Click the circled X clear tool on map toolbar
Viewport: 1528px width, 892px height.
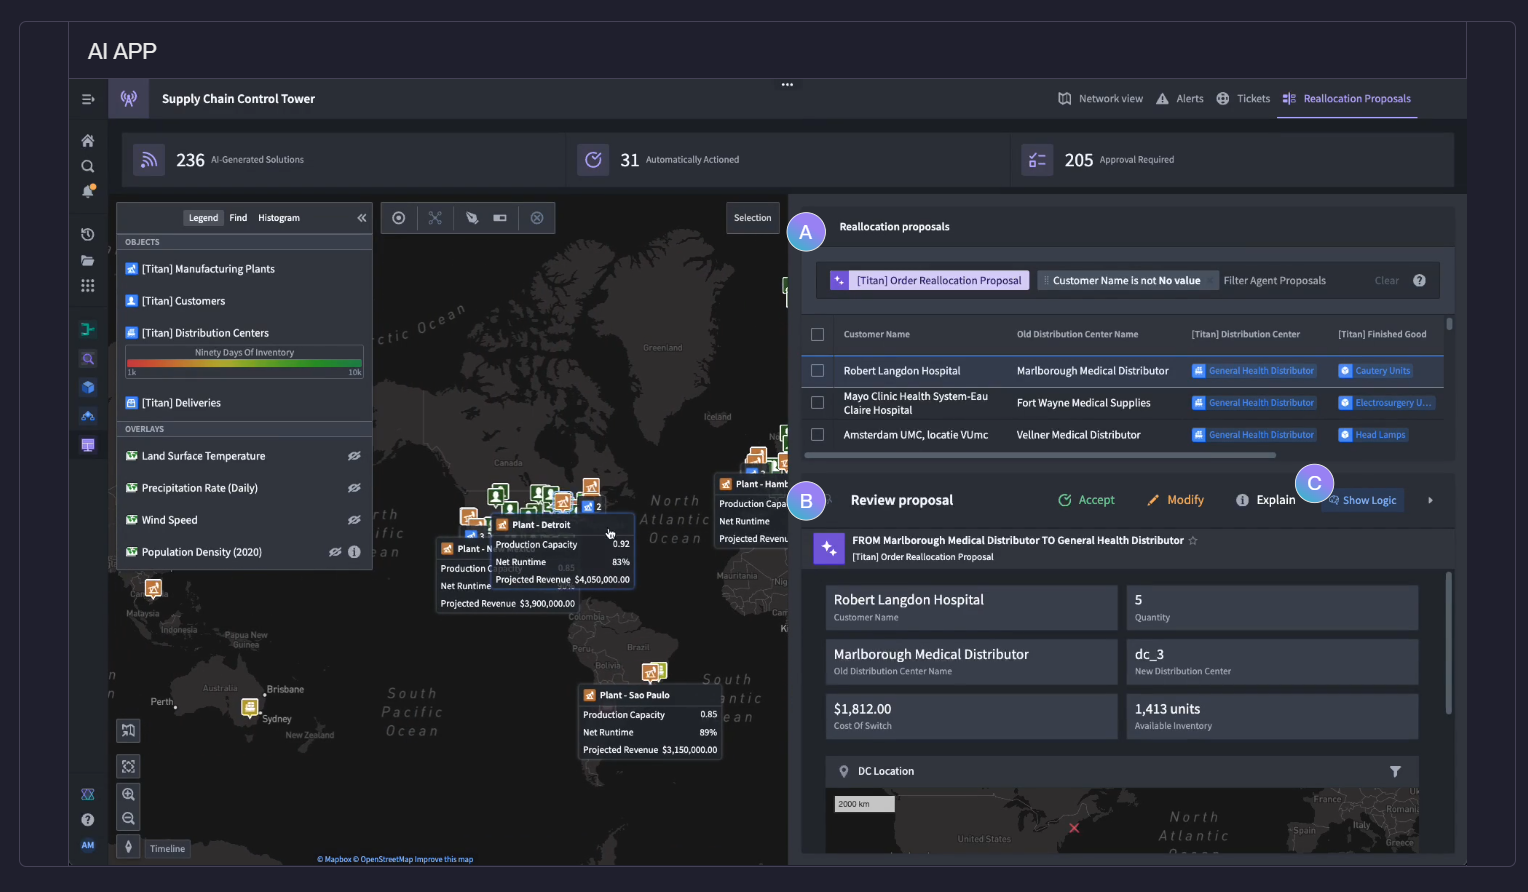537,218
